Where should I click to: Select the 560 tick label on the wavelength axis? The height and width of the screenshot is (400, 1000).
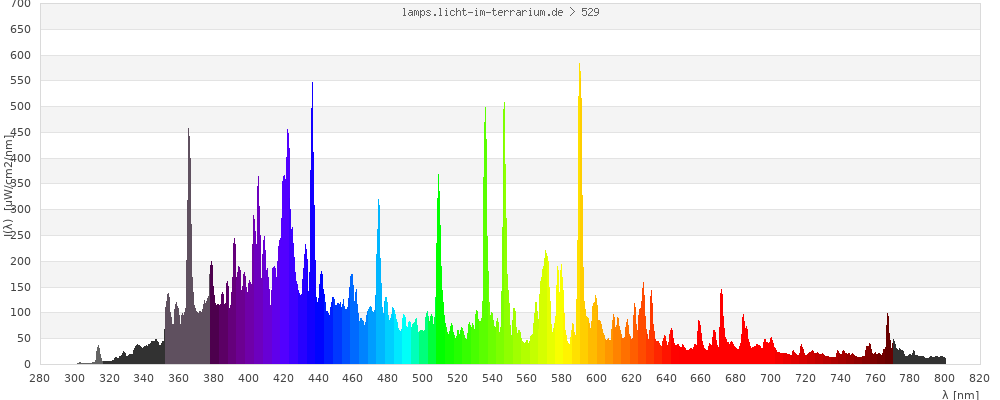point(527,378)
